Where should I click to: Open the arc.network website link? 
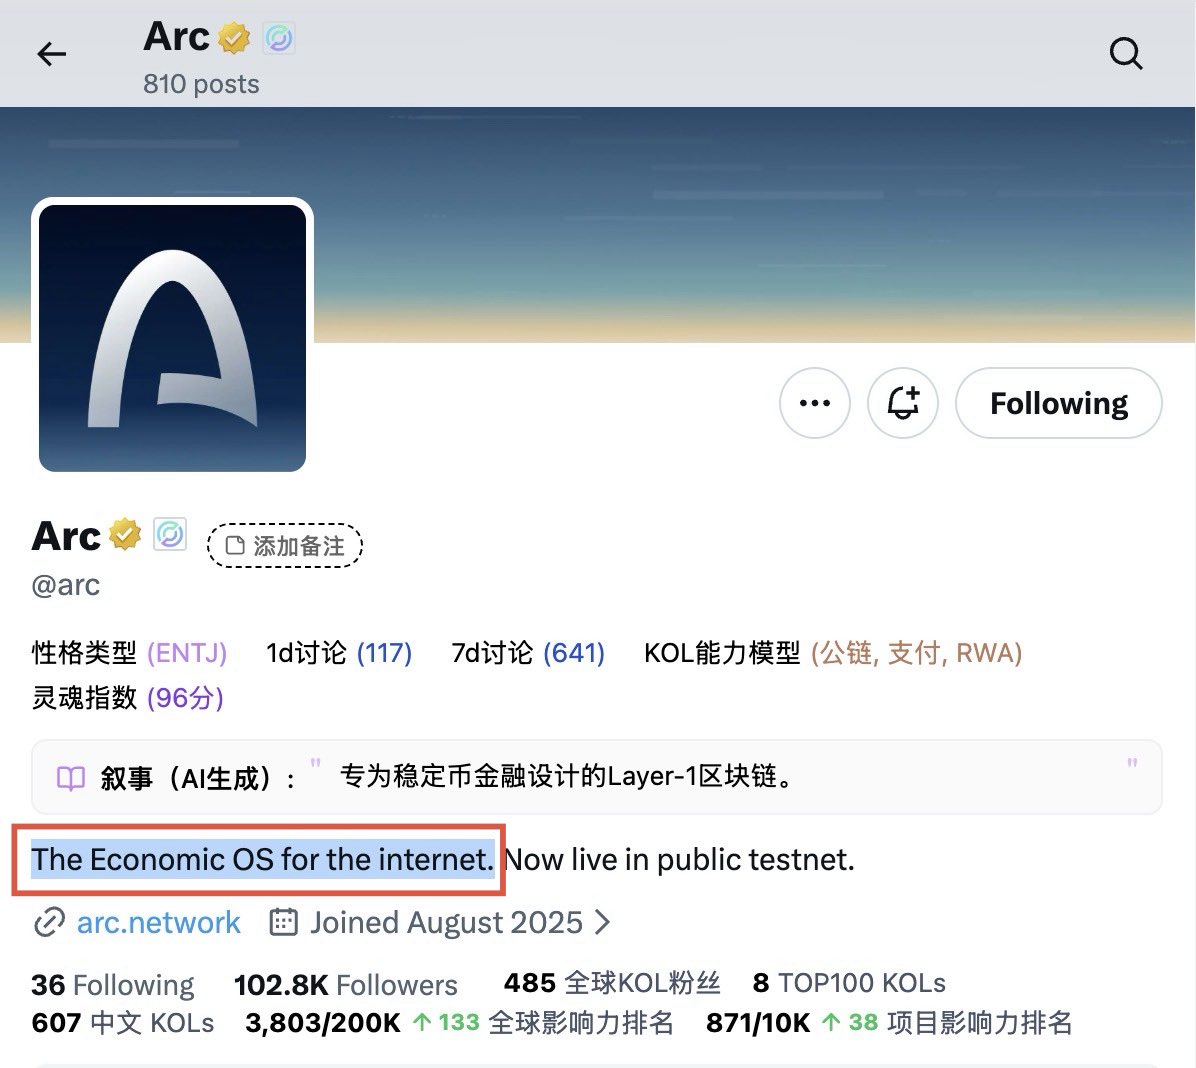159,923
